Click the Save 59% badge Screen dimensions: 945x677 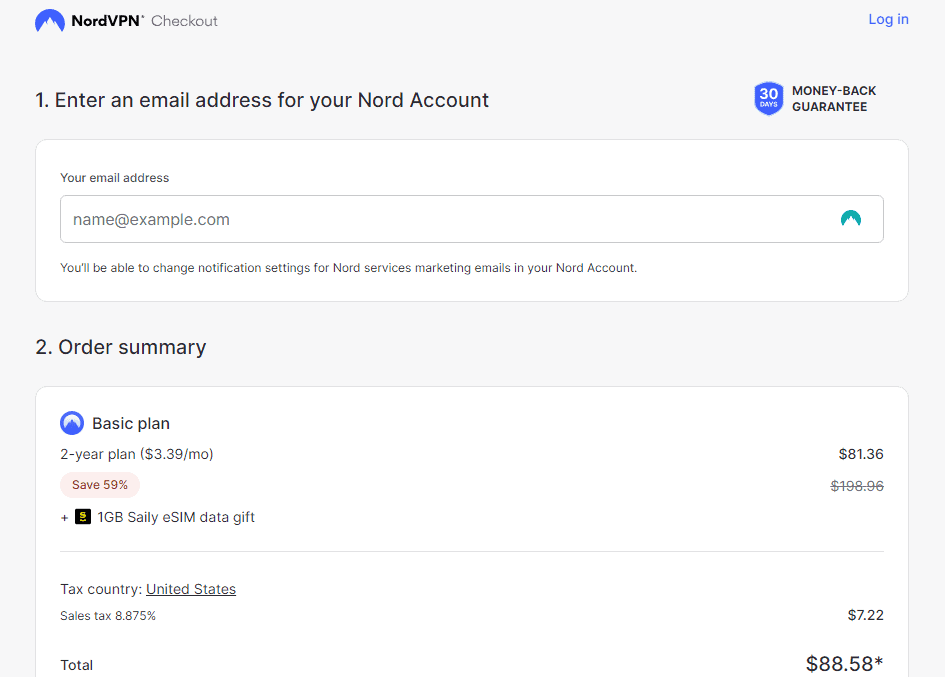tap(100, 485)
